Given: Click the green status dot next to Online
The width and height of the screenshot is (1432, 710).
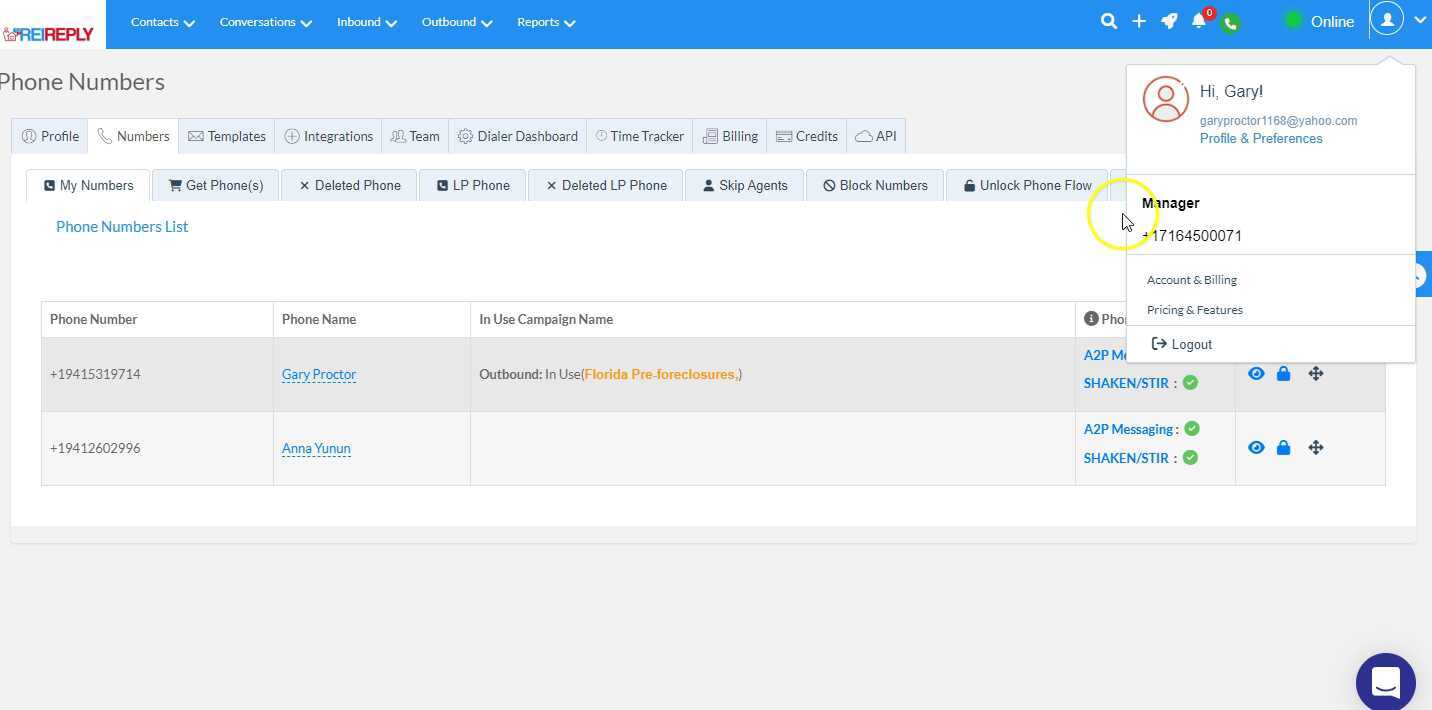Looking at the screenshot, I should [x=1291, y=19].
